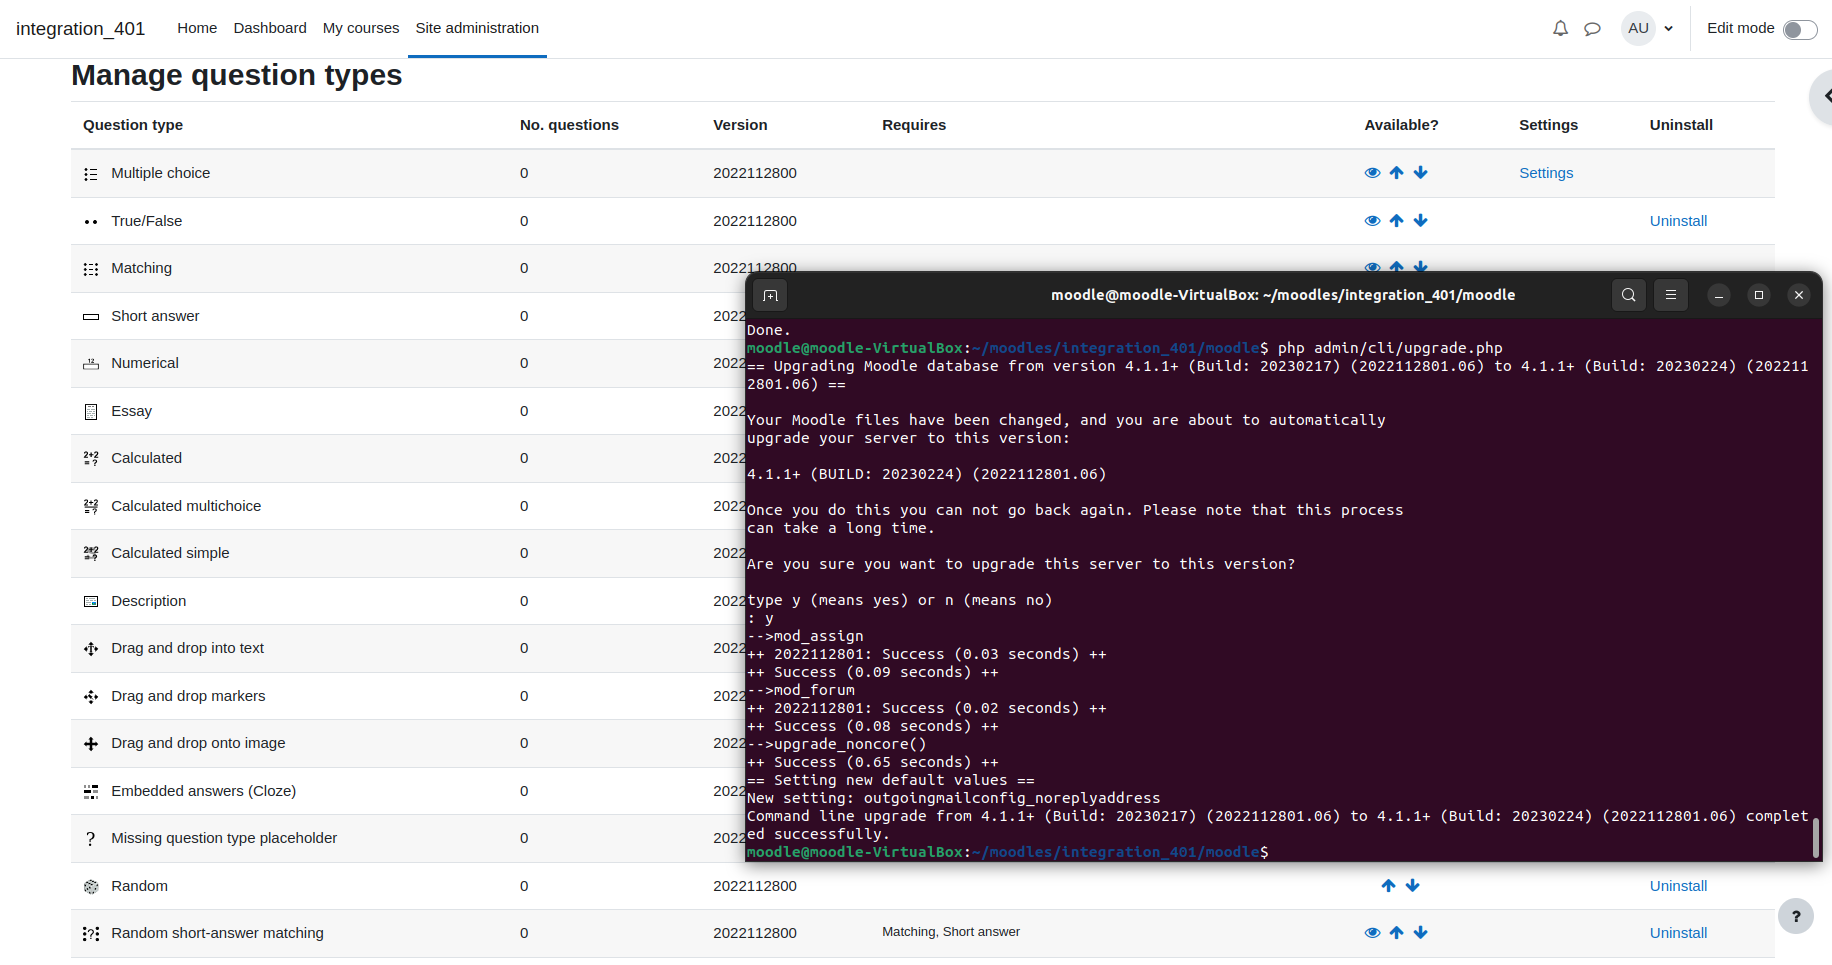Click the Matching question type icon
The height and width of the screenshot is (965, 1832).
click(91, 269)
